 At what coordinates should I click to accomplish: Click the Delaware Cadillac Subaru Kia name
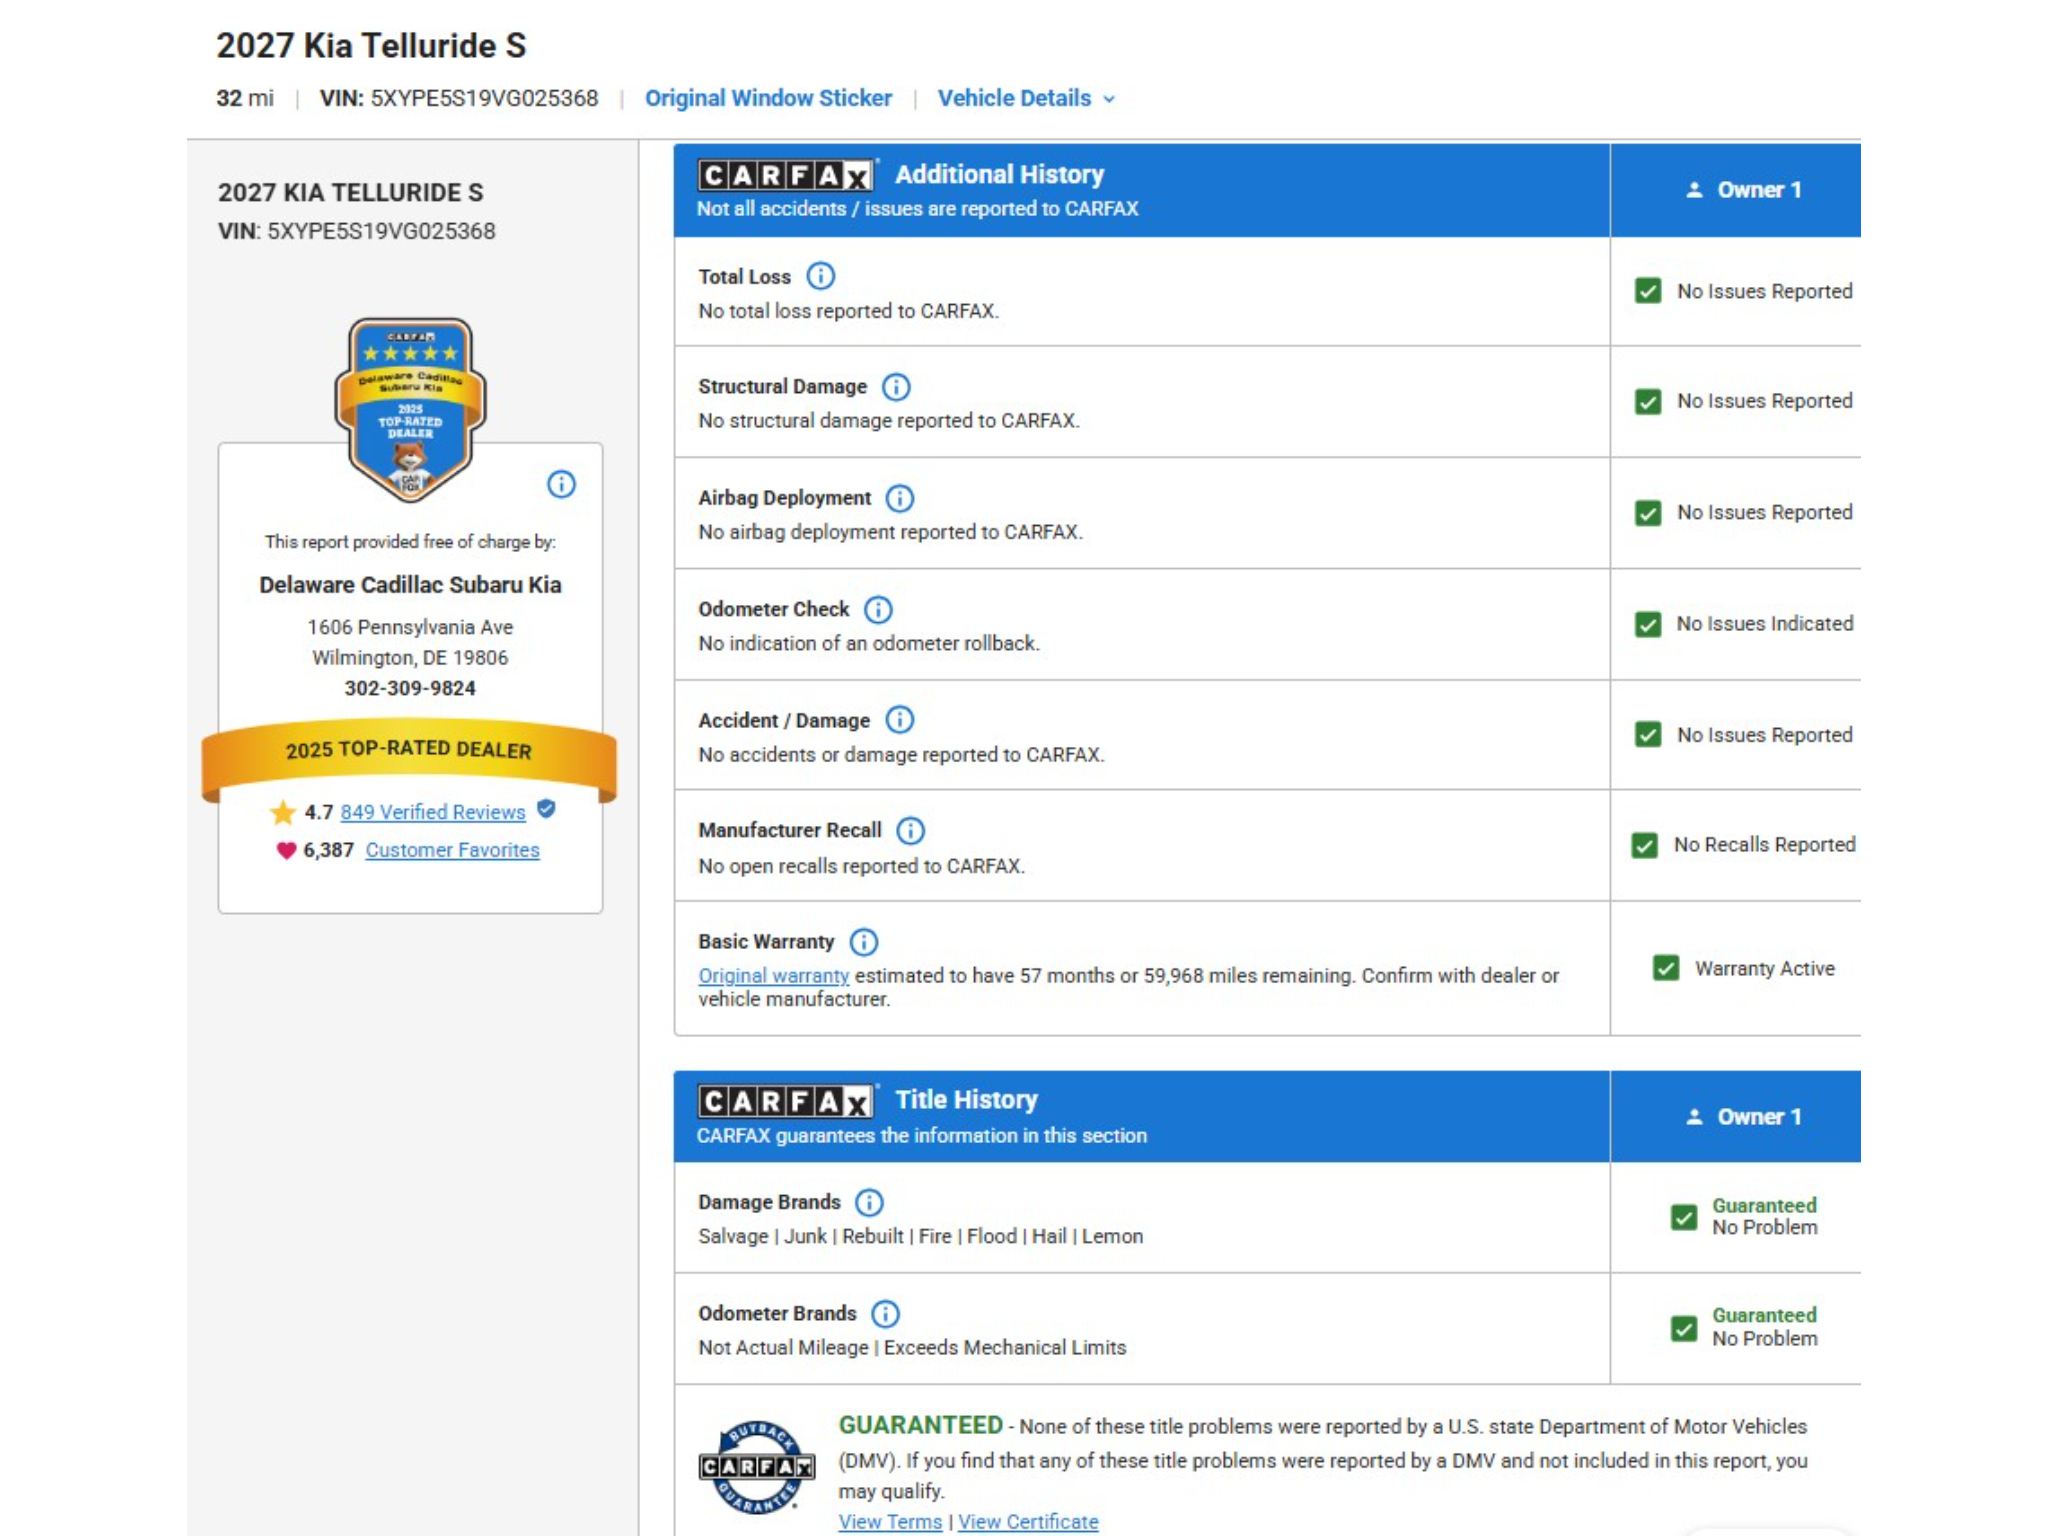coord(410,585)
